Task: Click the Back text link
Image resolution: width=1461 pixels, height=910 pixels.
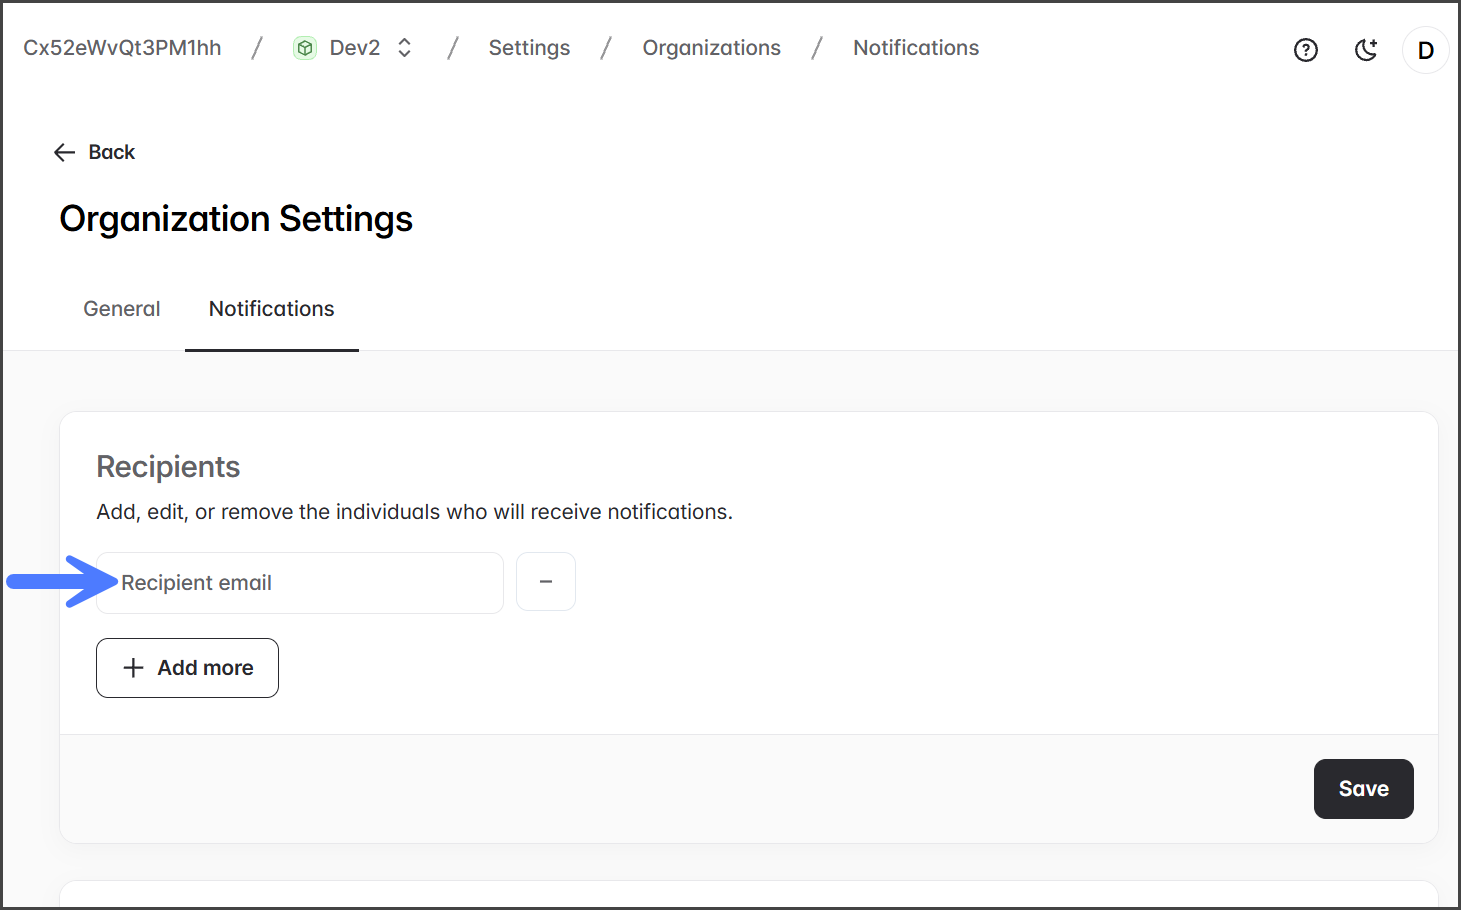Action: point(112,152)
